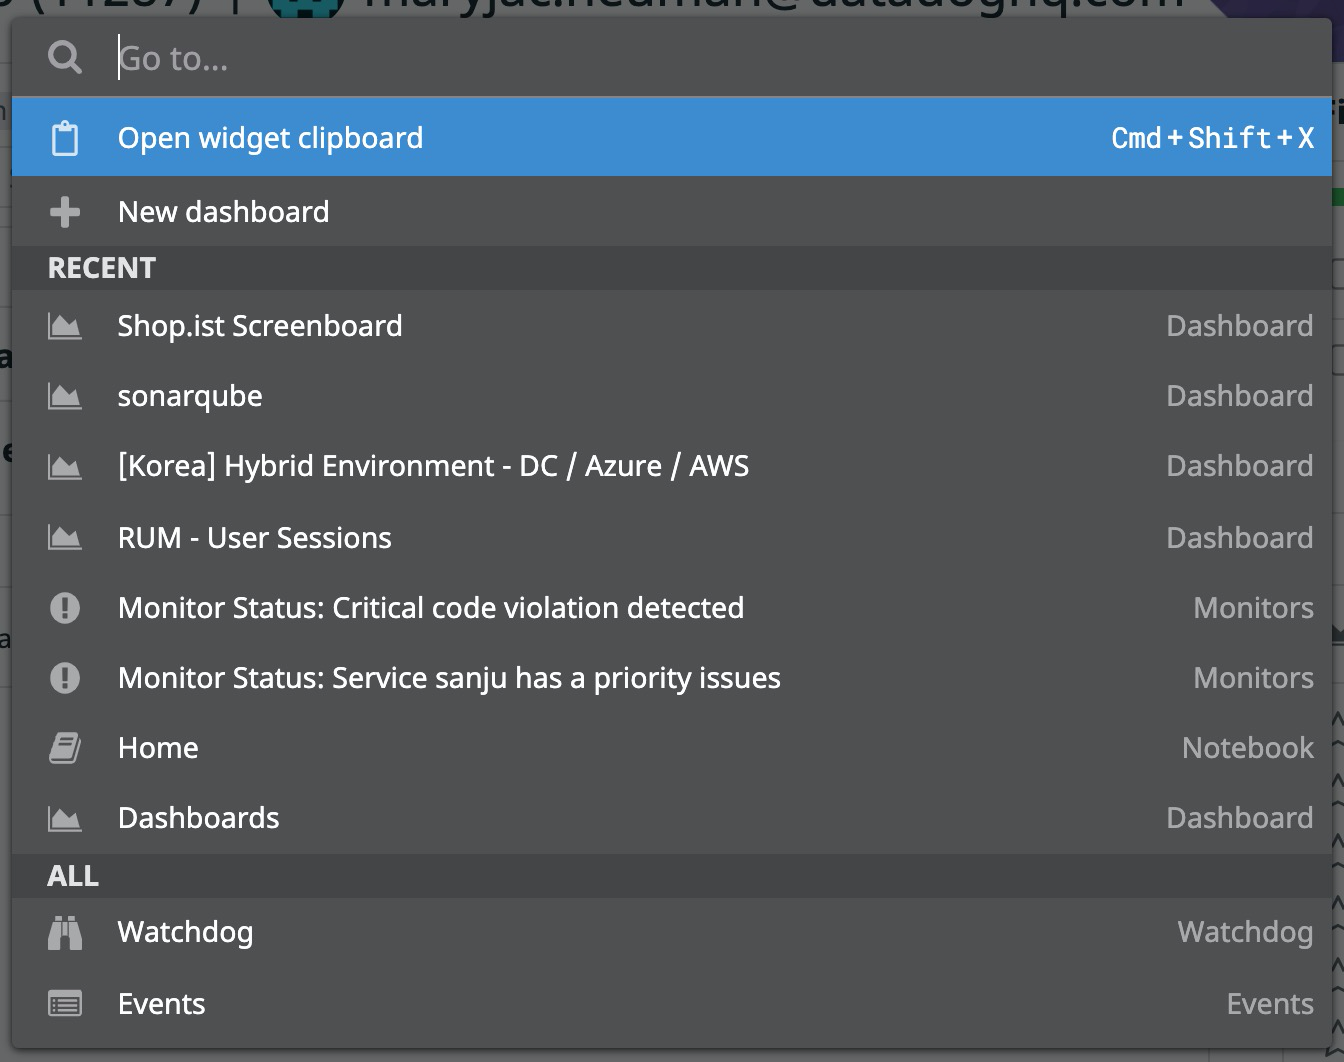Click the dashboard icon next to RUM - User Sessions
Screen dimensions: 1344x1062
(x=64, y=537)
